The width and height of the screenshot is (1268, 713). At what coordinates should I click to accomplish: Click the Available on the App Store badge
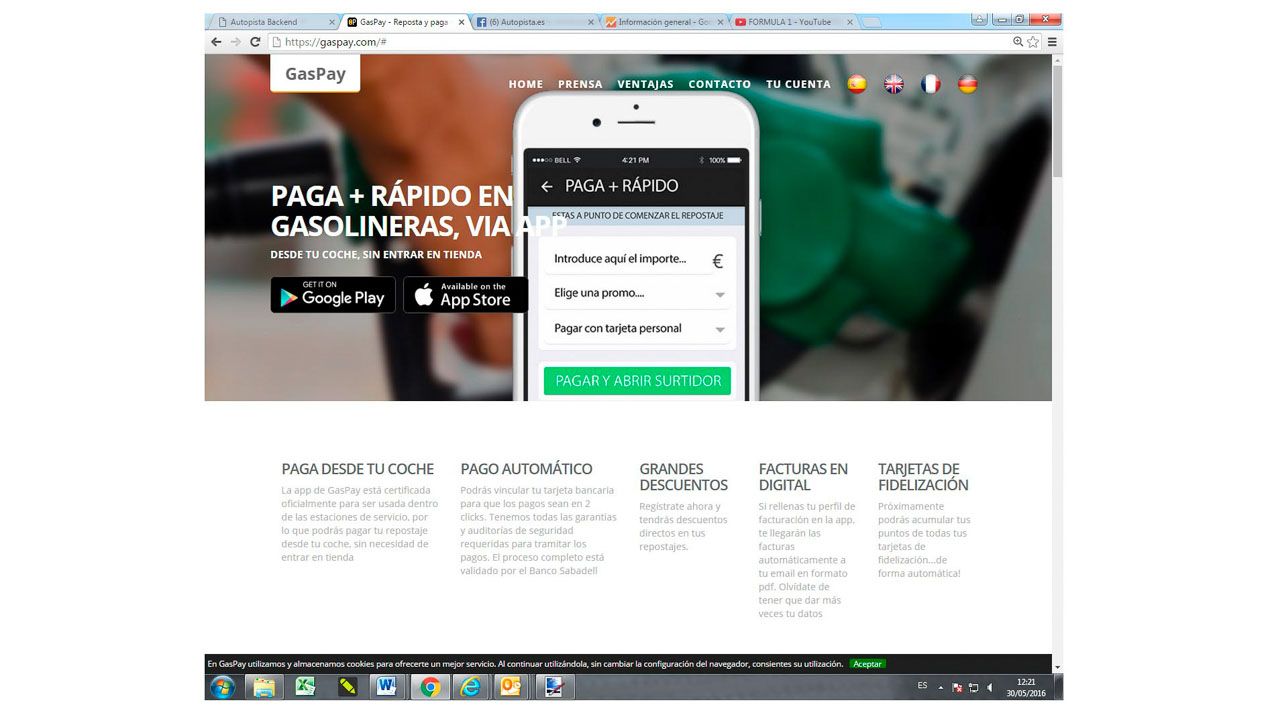click(x=465, y=295)
